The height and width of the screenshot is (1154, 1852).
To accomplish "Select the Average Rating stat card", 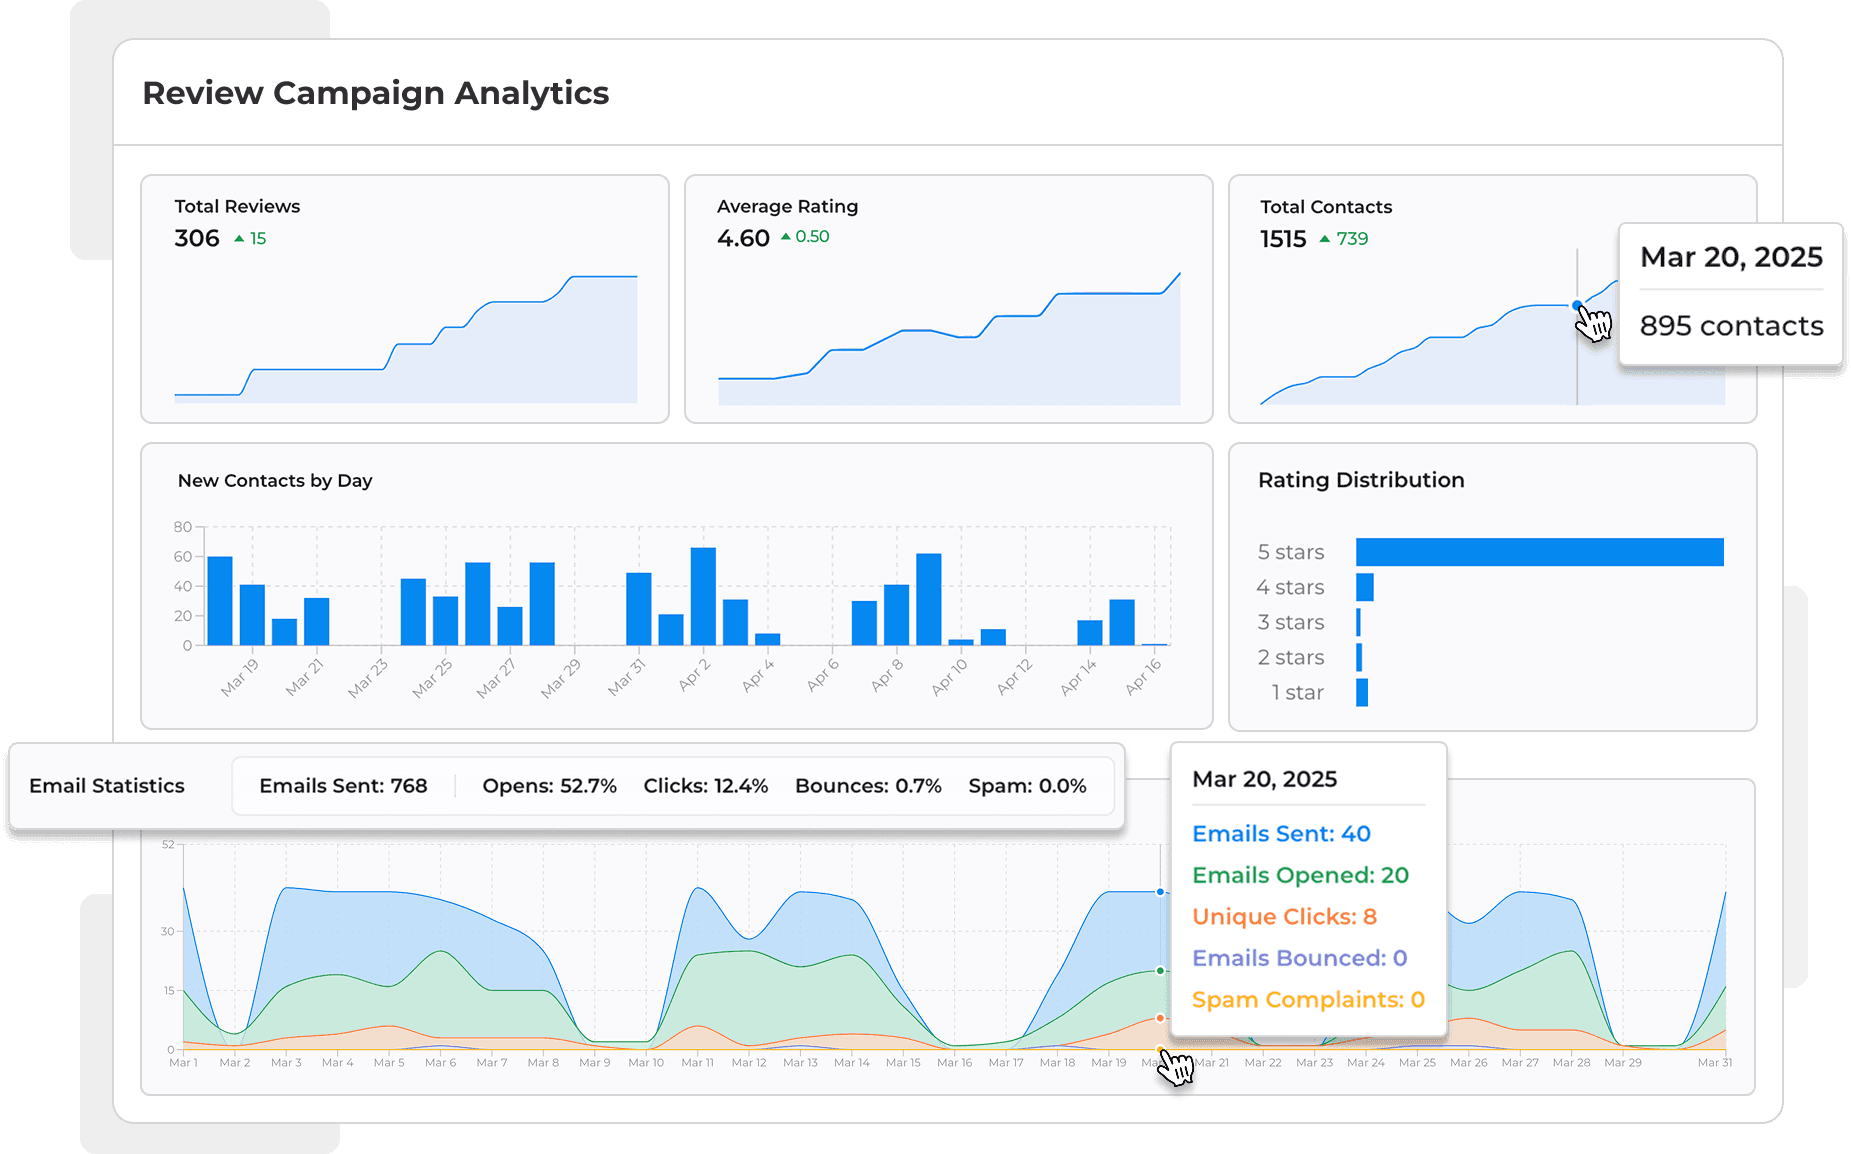I will pyautogui.click(x=947, y=298).
